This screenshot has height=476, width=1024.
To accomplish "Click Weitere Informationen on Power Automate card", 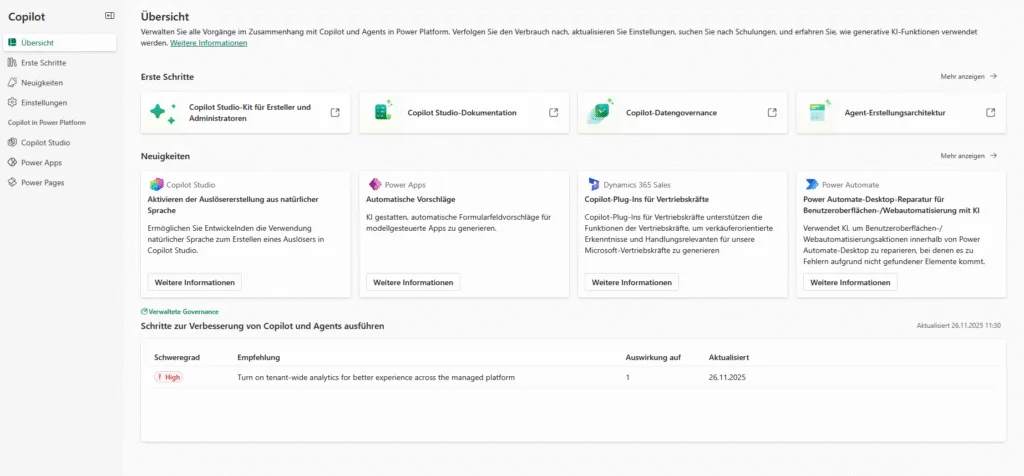I will pos(850,282).
